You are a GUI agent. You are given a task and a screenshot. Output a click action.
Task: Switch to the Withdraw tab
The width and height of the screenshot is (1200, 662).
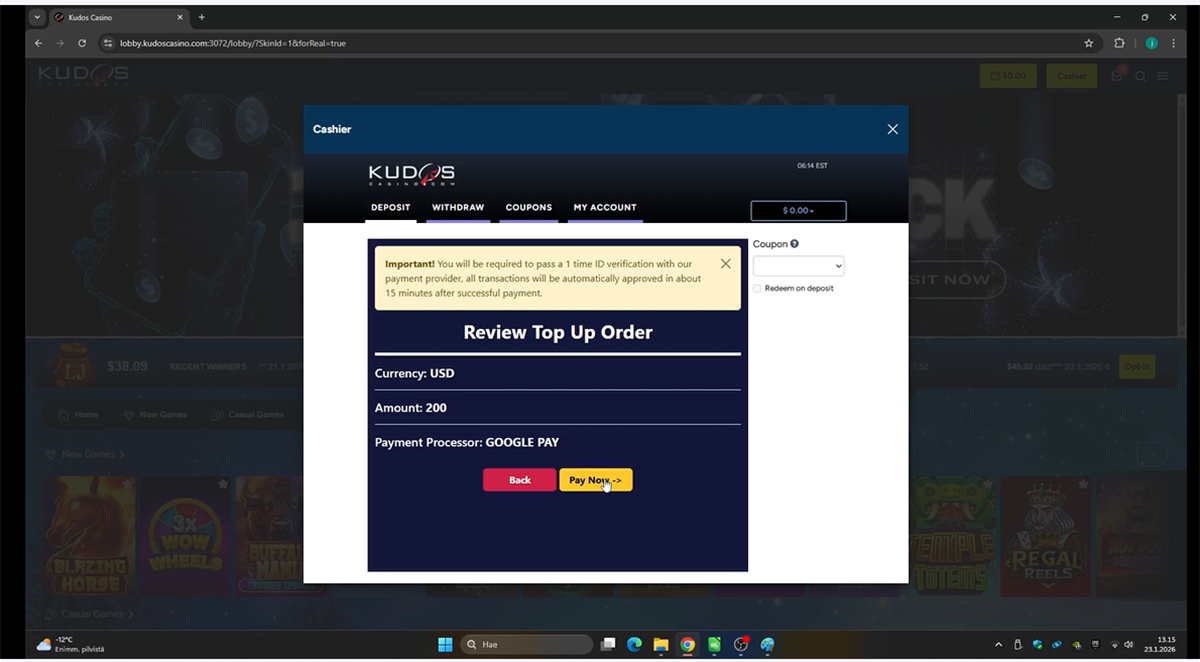pyautogui.click(x=458, y=208)
